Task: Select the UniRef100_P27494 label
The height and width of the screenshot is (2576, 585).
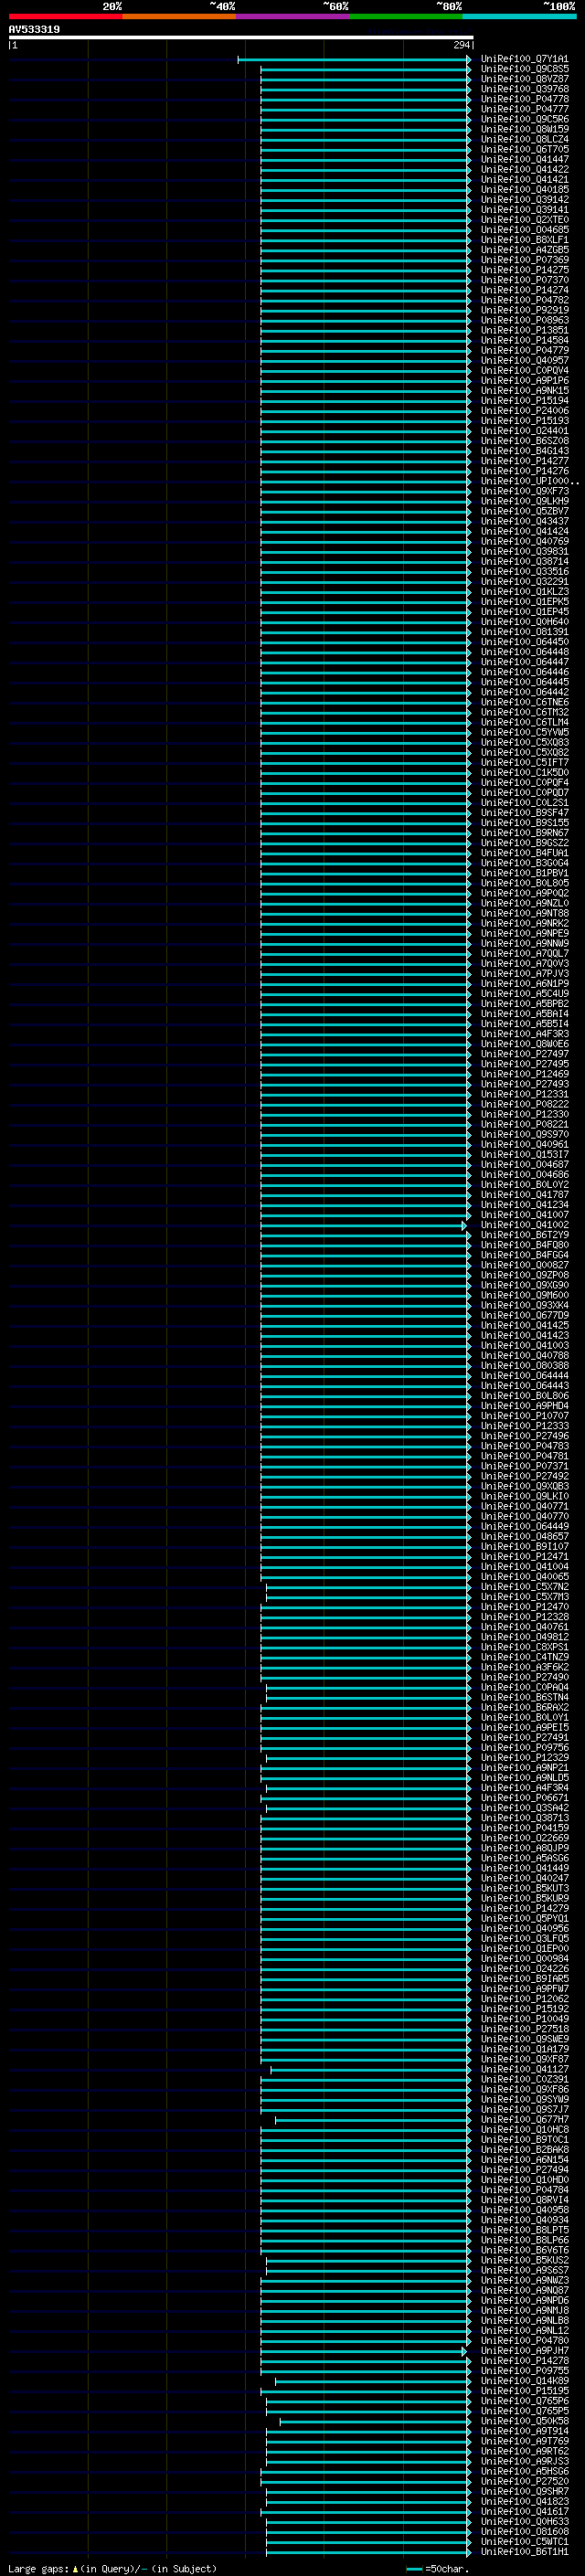Action: tap(524, 2170)
